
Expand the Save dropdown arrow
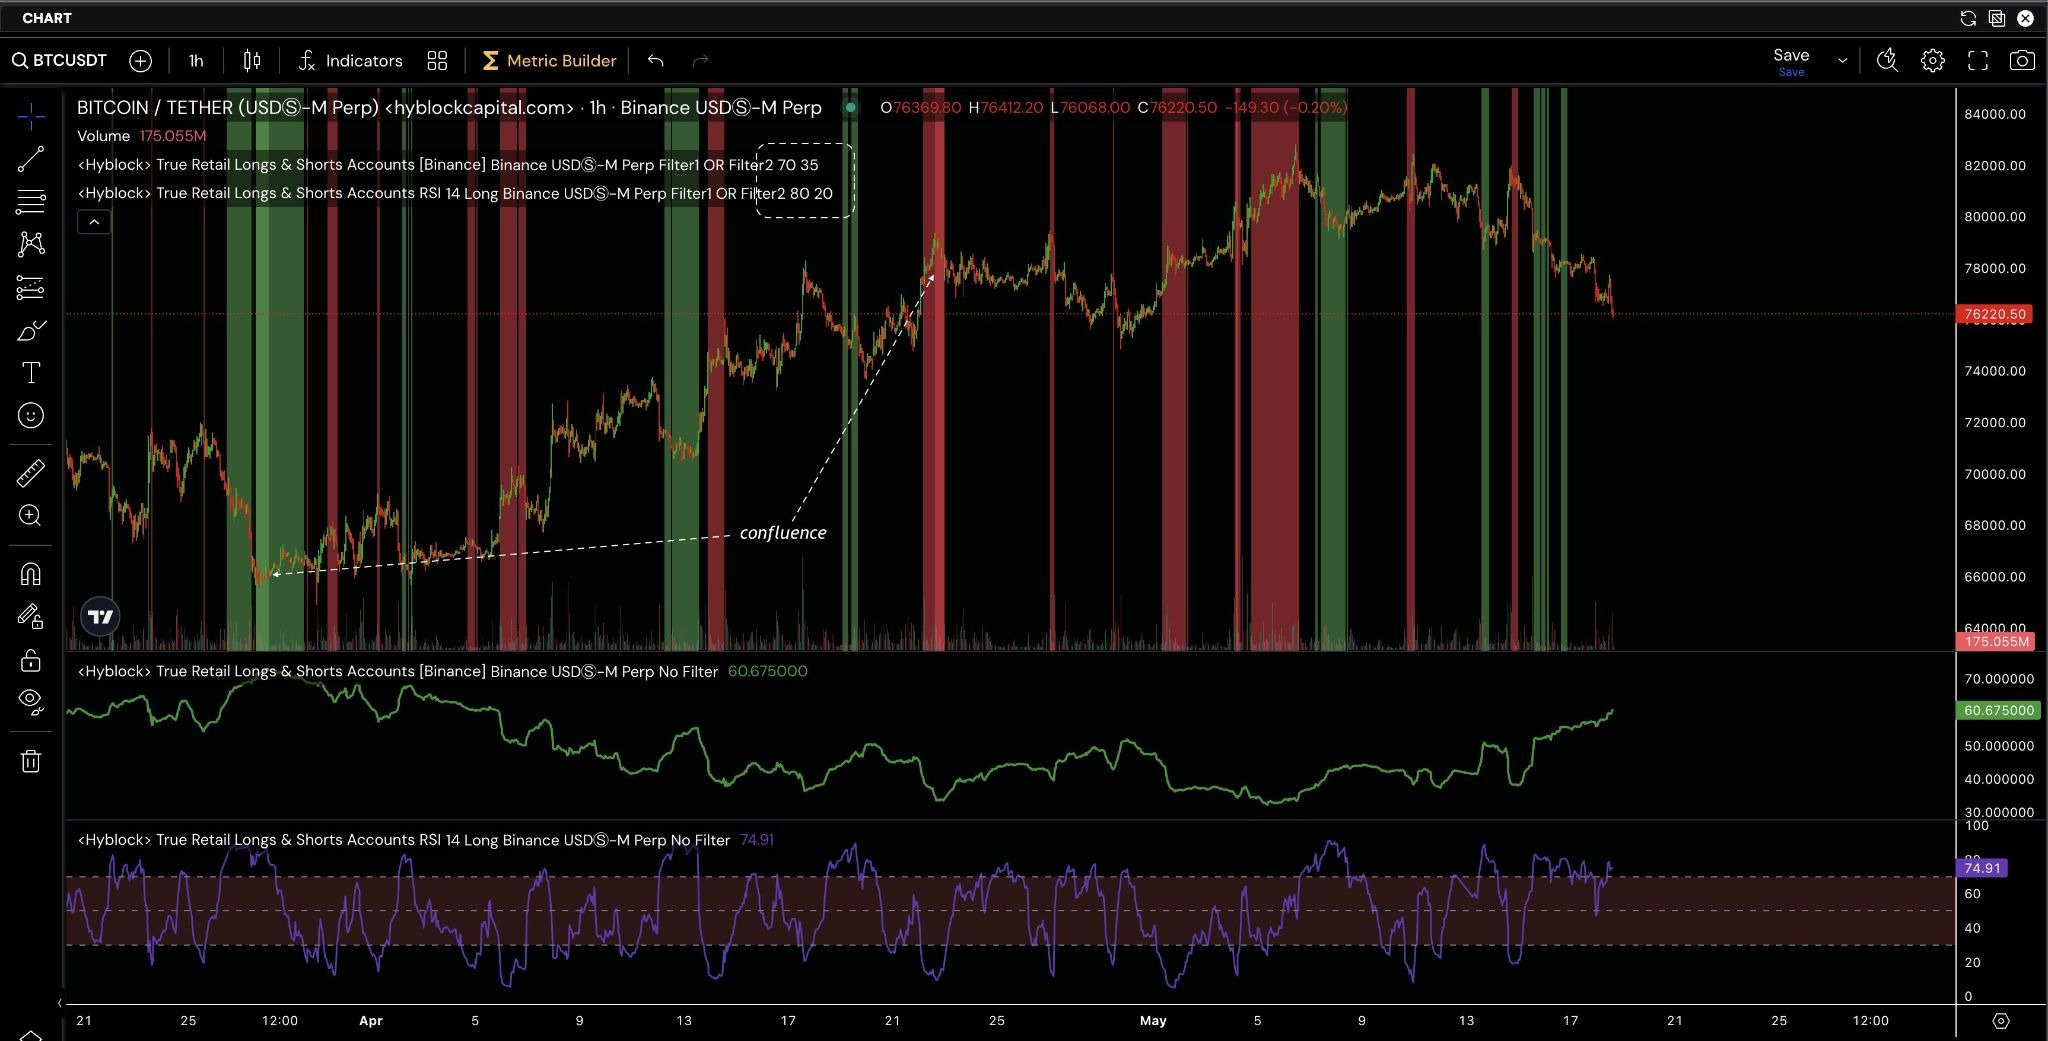point(1842,61)
